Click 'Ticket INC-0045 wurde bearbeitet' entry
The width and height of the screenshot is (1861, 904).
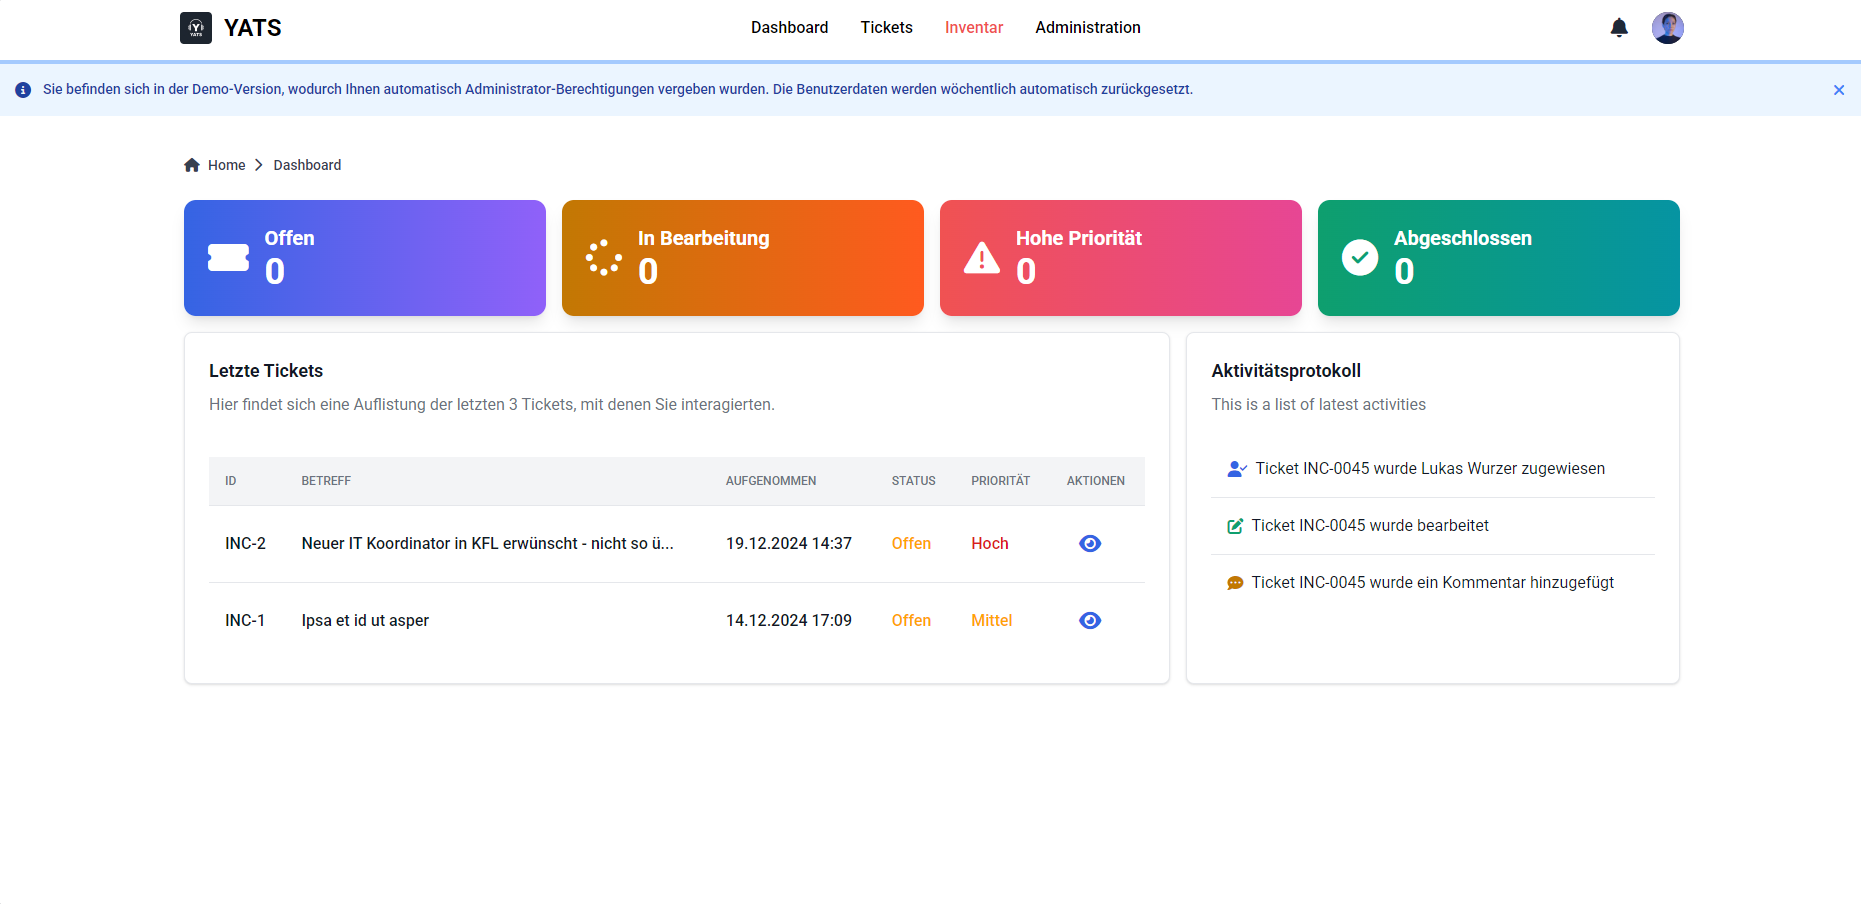click(1370, 526)
